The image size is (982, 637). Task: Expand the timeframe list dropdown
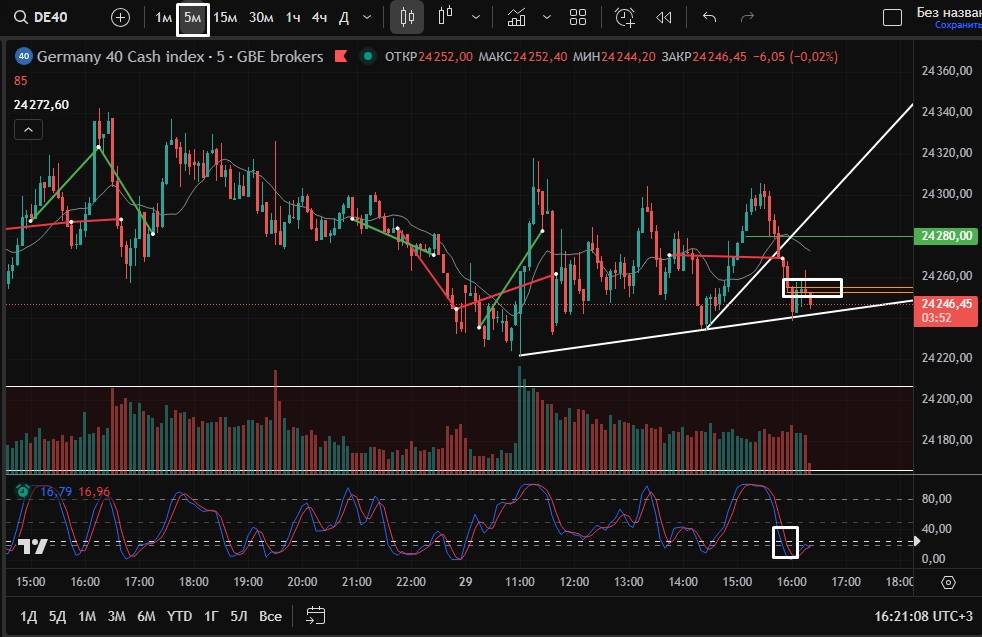coord(367,17)
